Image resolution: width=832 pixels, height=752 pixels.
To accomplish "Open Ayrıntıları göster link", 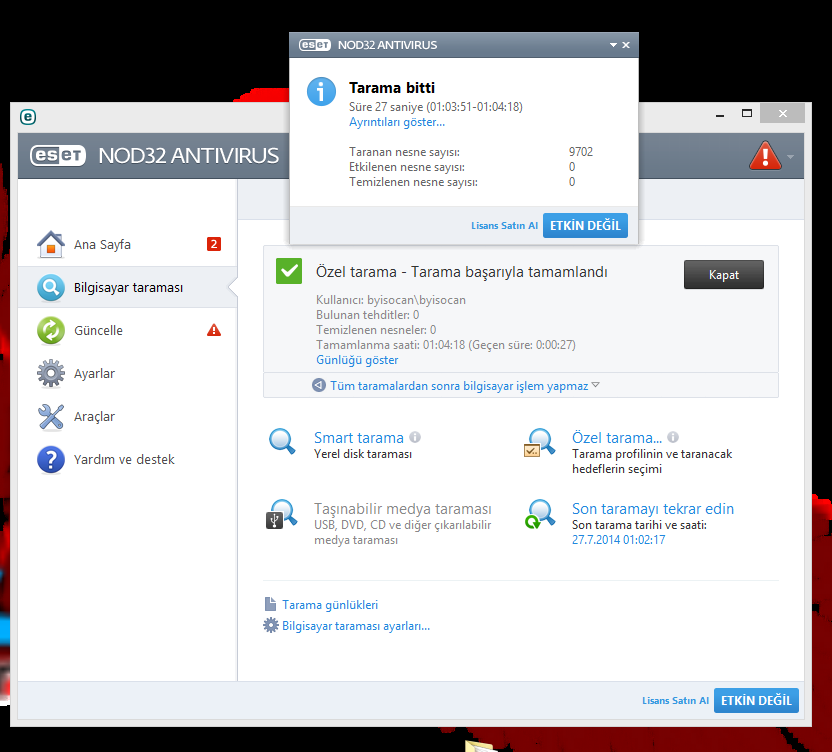I will point(397,122).
